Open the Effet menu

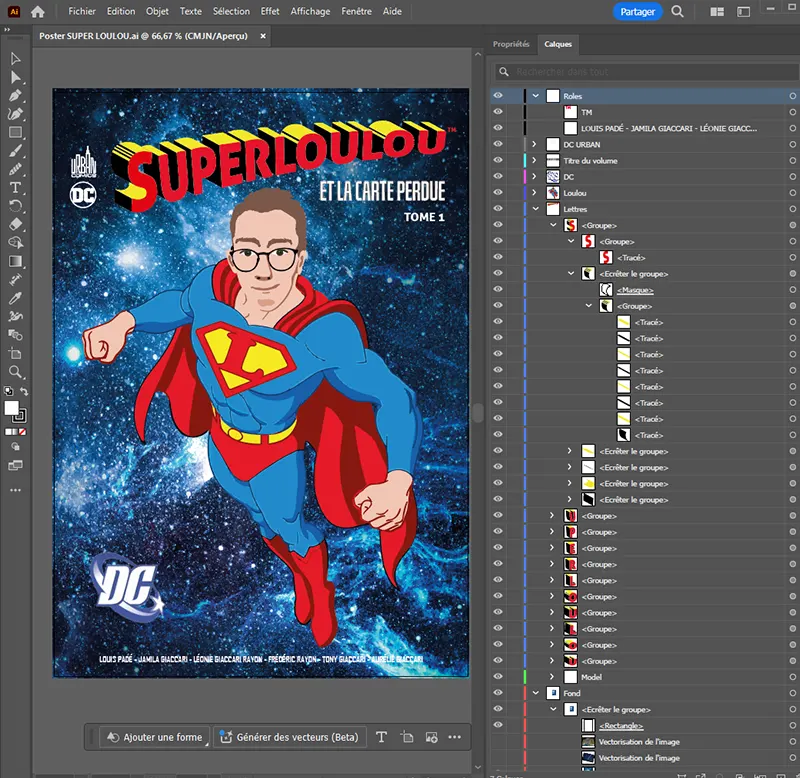click(270, 11)
